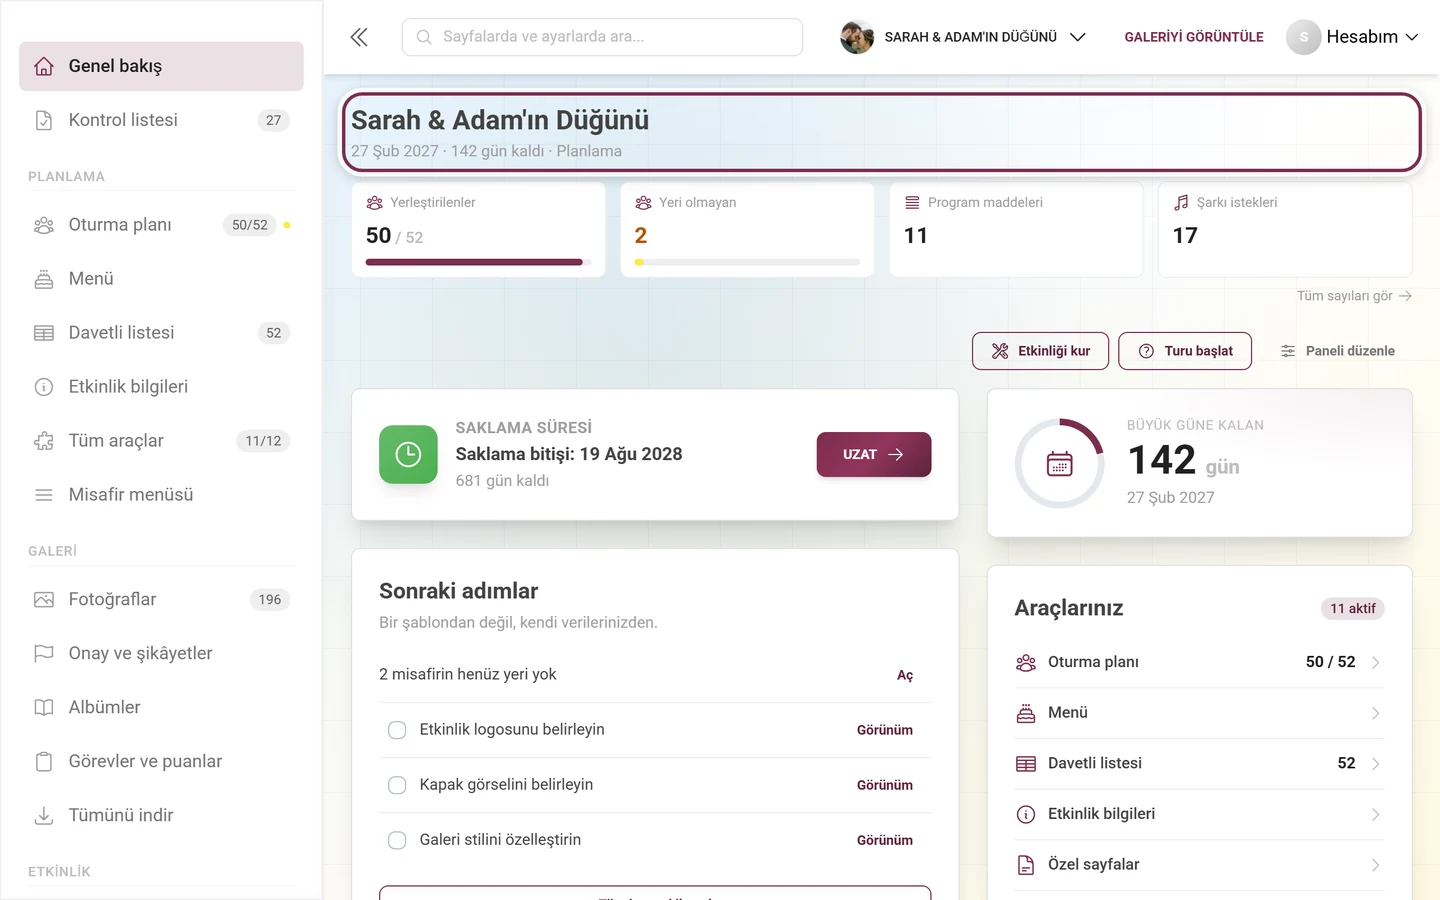Open the Menü chevron under Araçlarınız

pos(1376,713)
